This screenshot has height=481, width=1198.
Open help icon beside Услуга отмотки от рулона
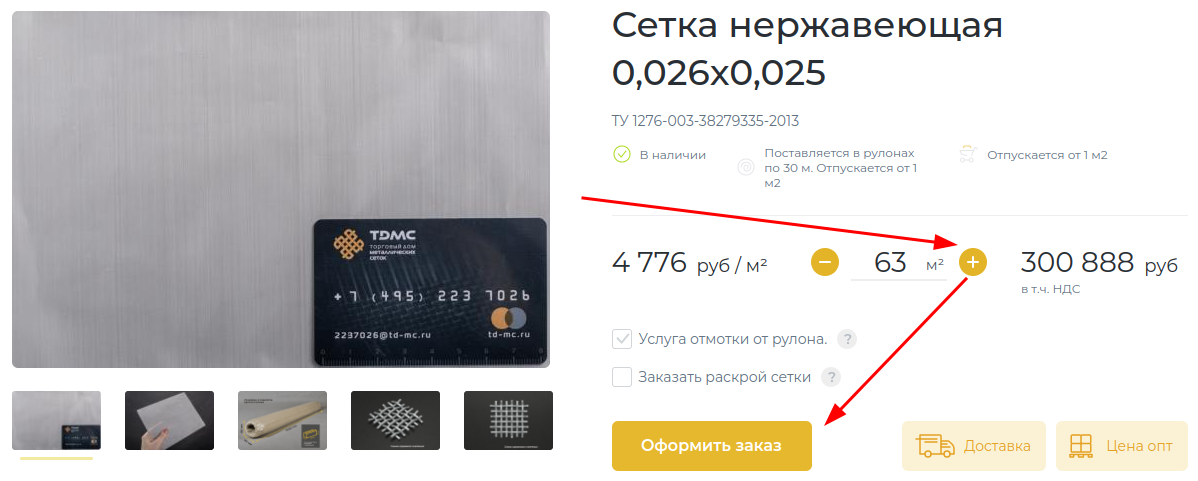tap(847, 339)
